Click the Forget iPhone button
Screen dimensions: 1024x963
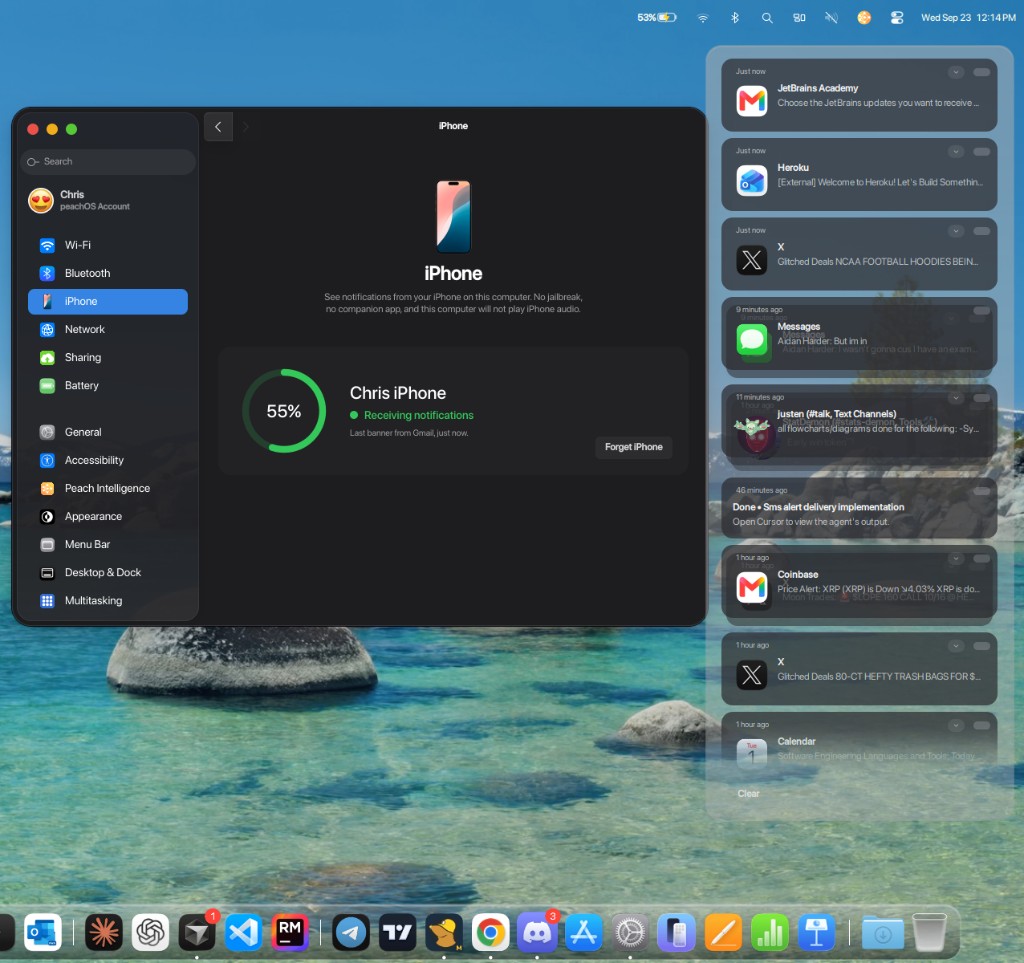(x=633, y=447)
